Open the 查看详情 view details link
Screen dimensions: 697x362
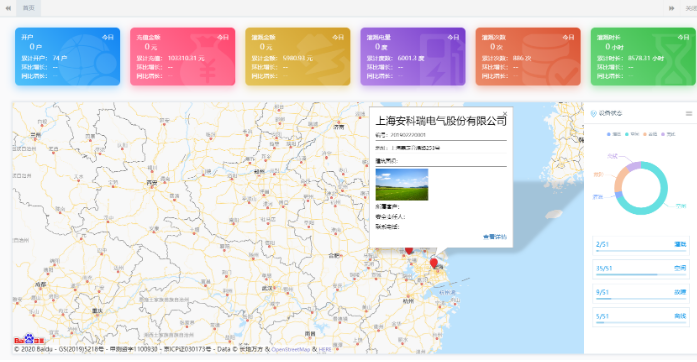495,237
